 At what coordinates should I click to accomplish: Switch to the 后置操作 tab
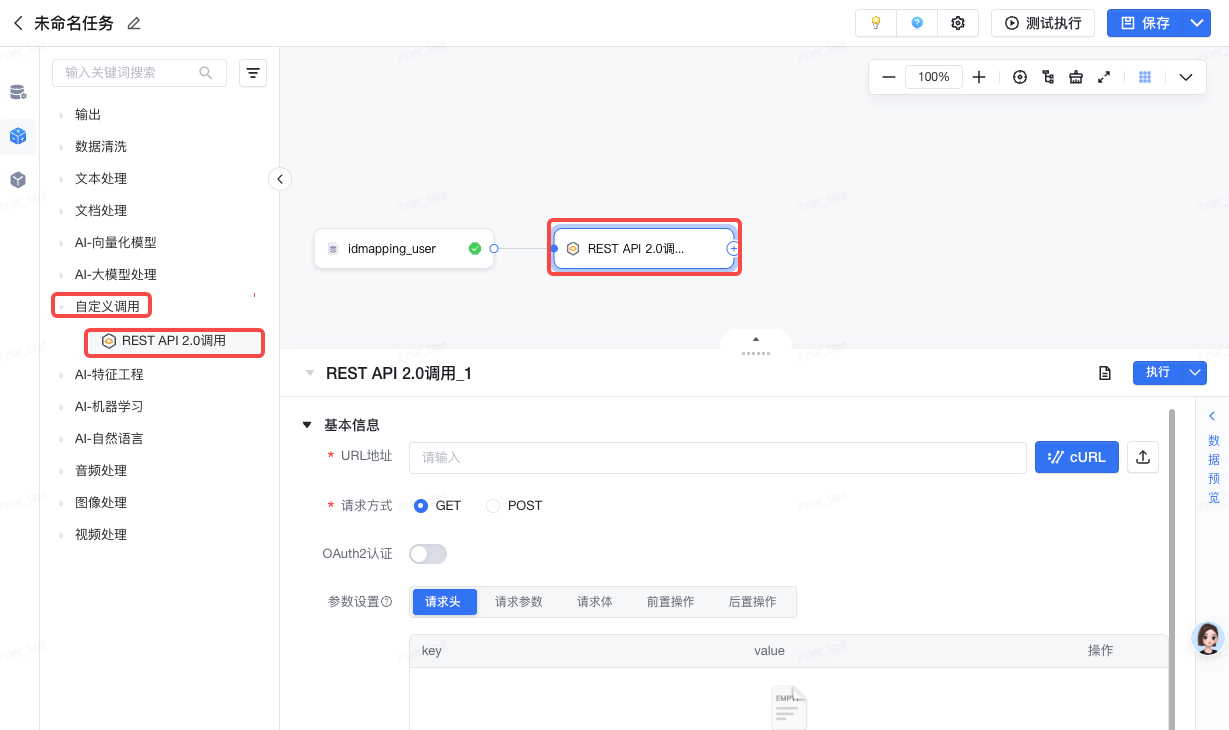click(x=752, y=602)
